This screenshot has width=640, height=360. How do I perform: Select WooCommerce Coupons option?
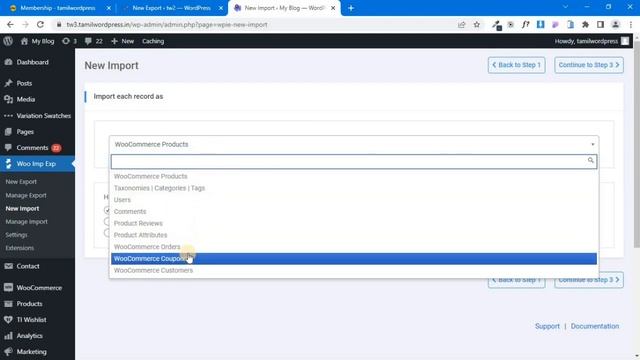pos(354,259)
